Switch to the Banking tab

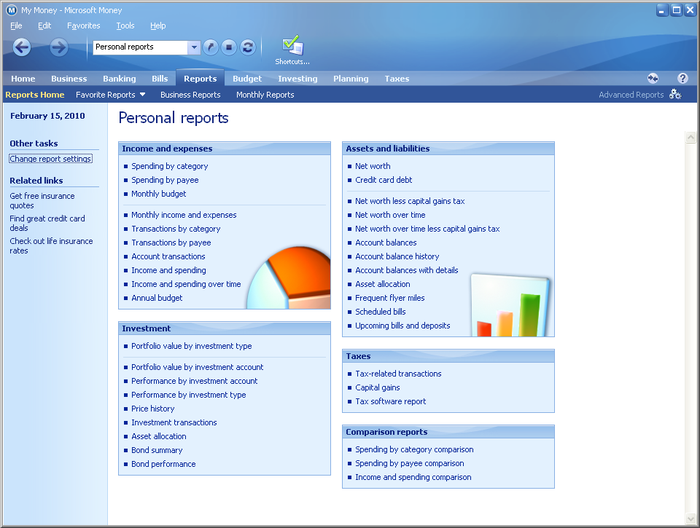(119, 79)
